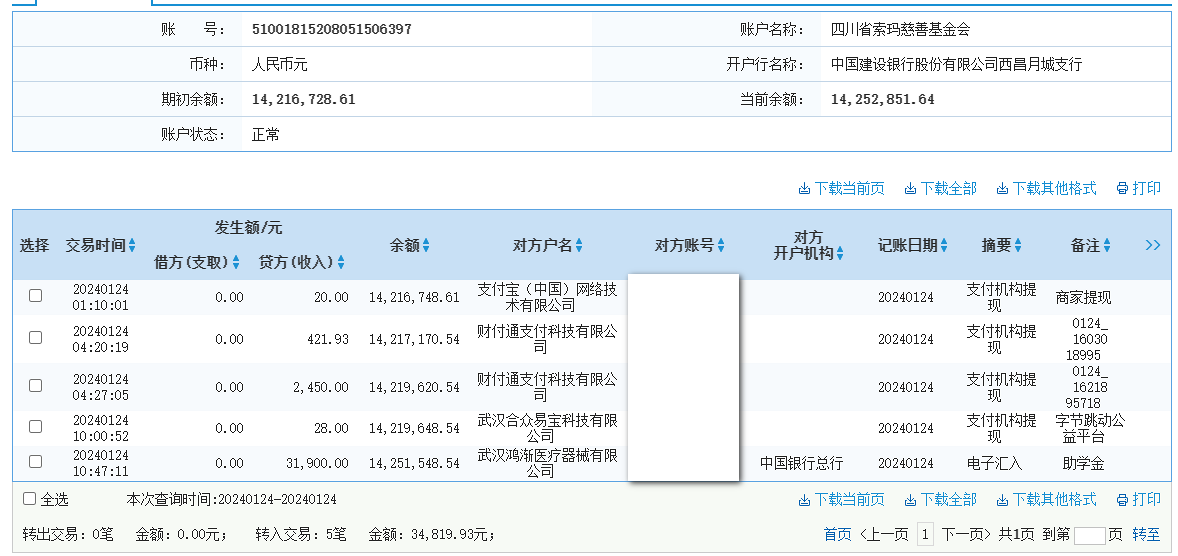Sort by 交易时间 column arrows
Screen dimensions: 1178x556
coord(132,245)
